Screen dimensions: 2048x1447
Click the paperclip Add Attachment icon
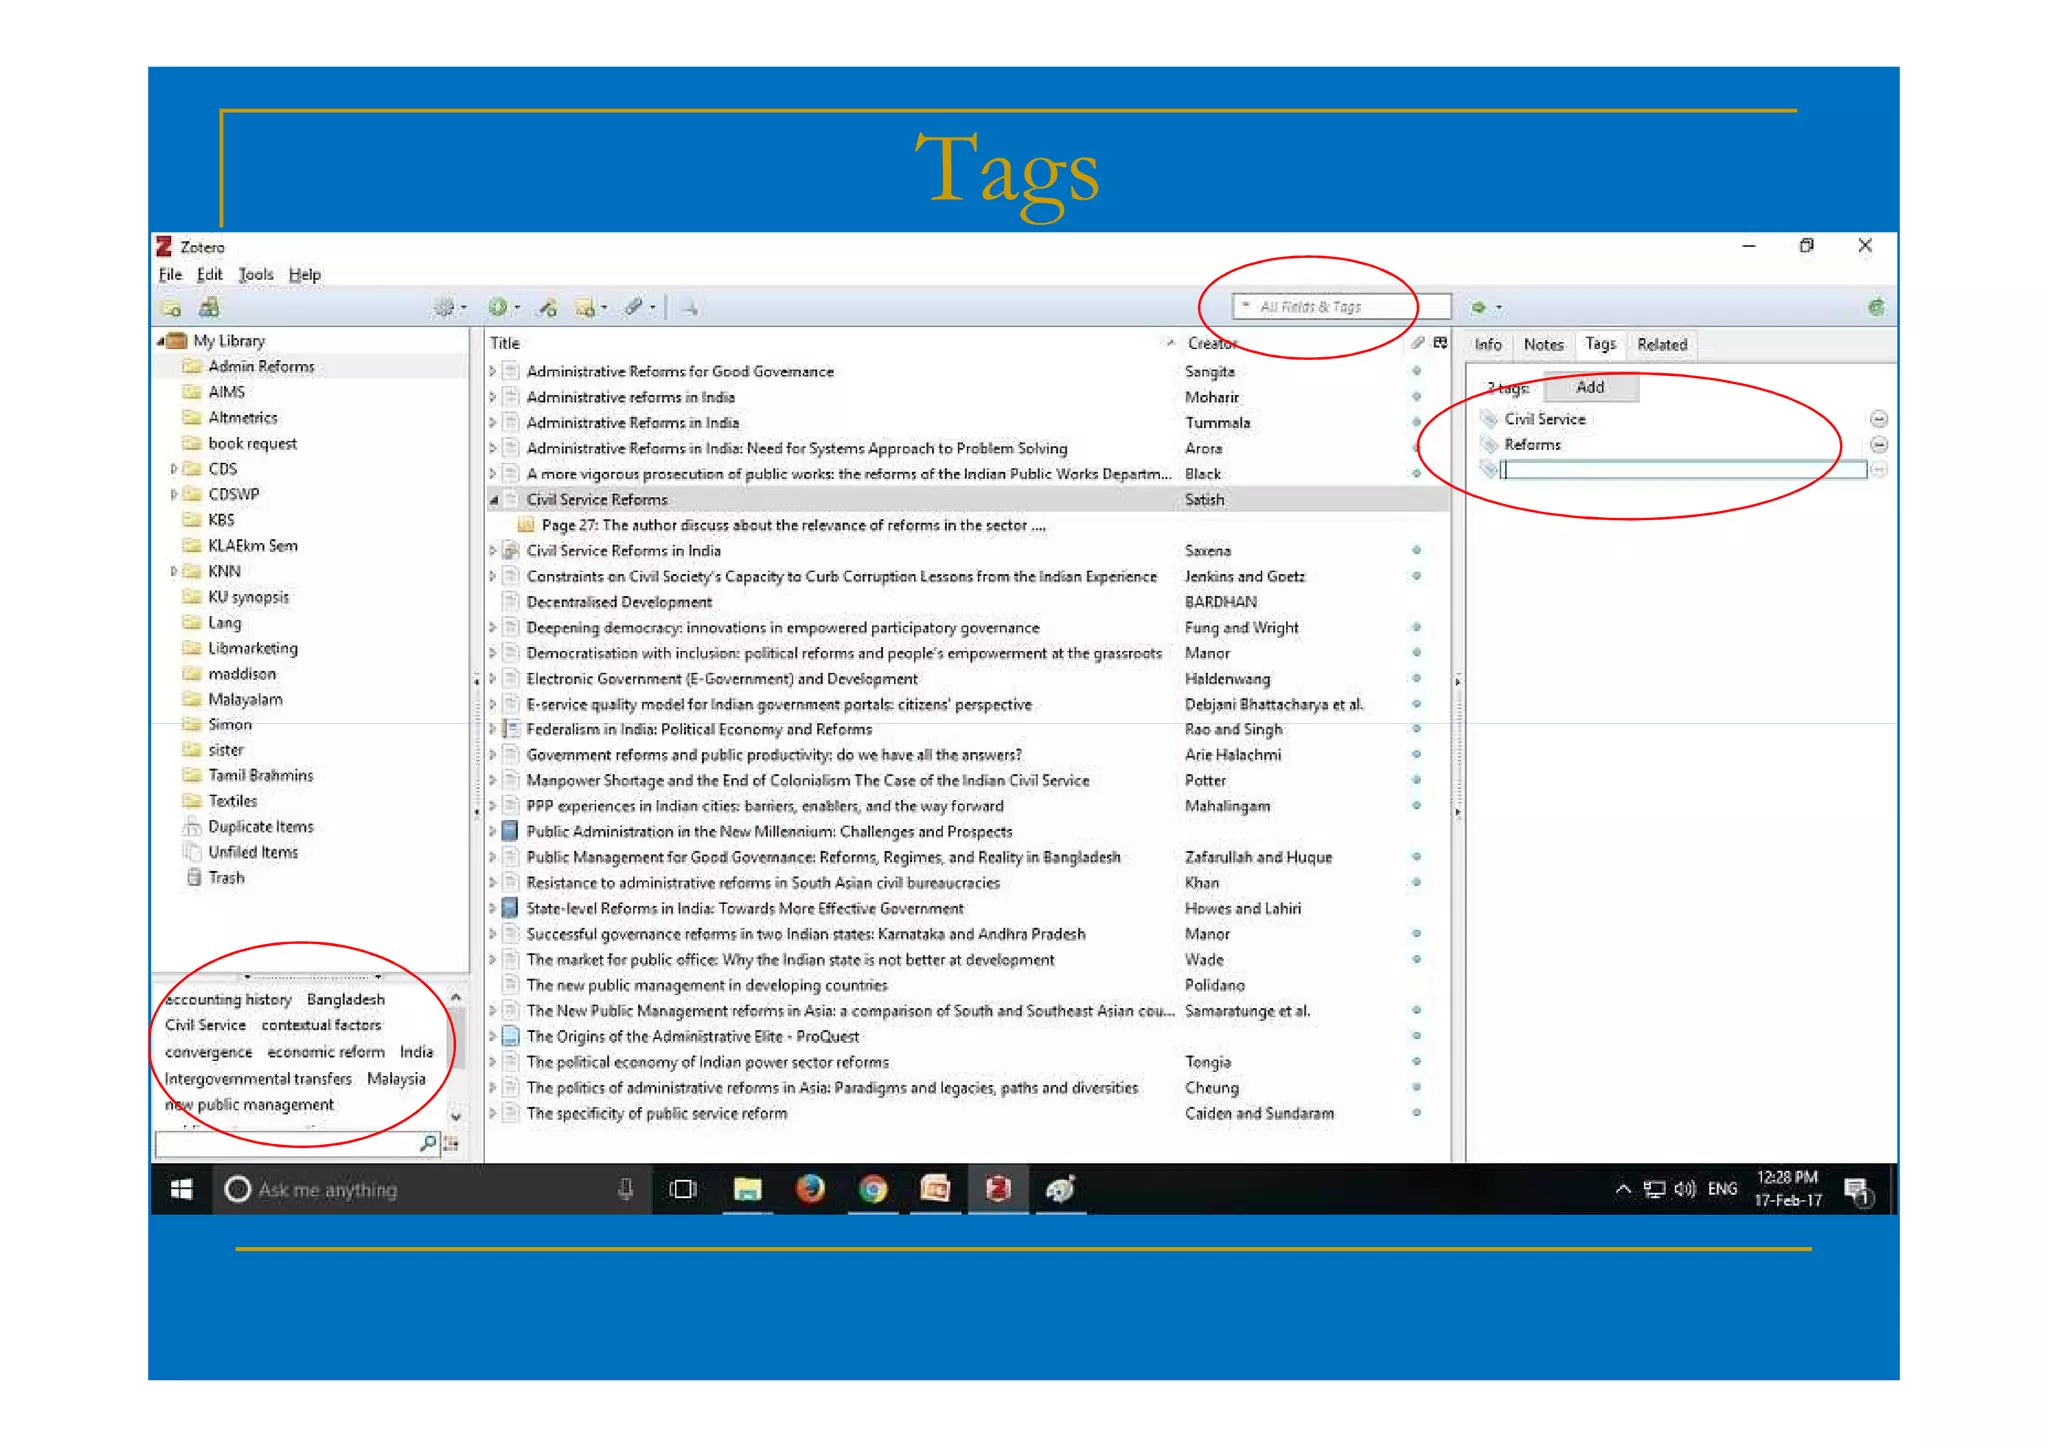point(634,307)
